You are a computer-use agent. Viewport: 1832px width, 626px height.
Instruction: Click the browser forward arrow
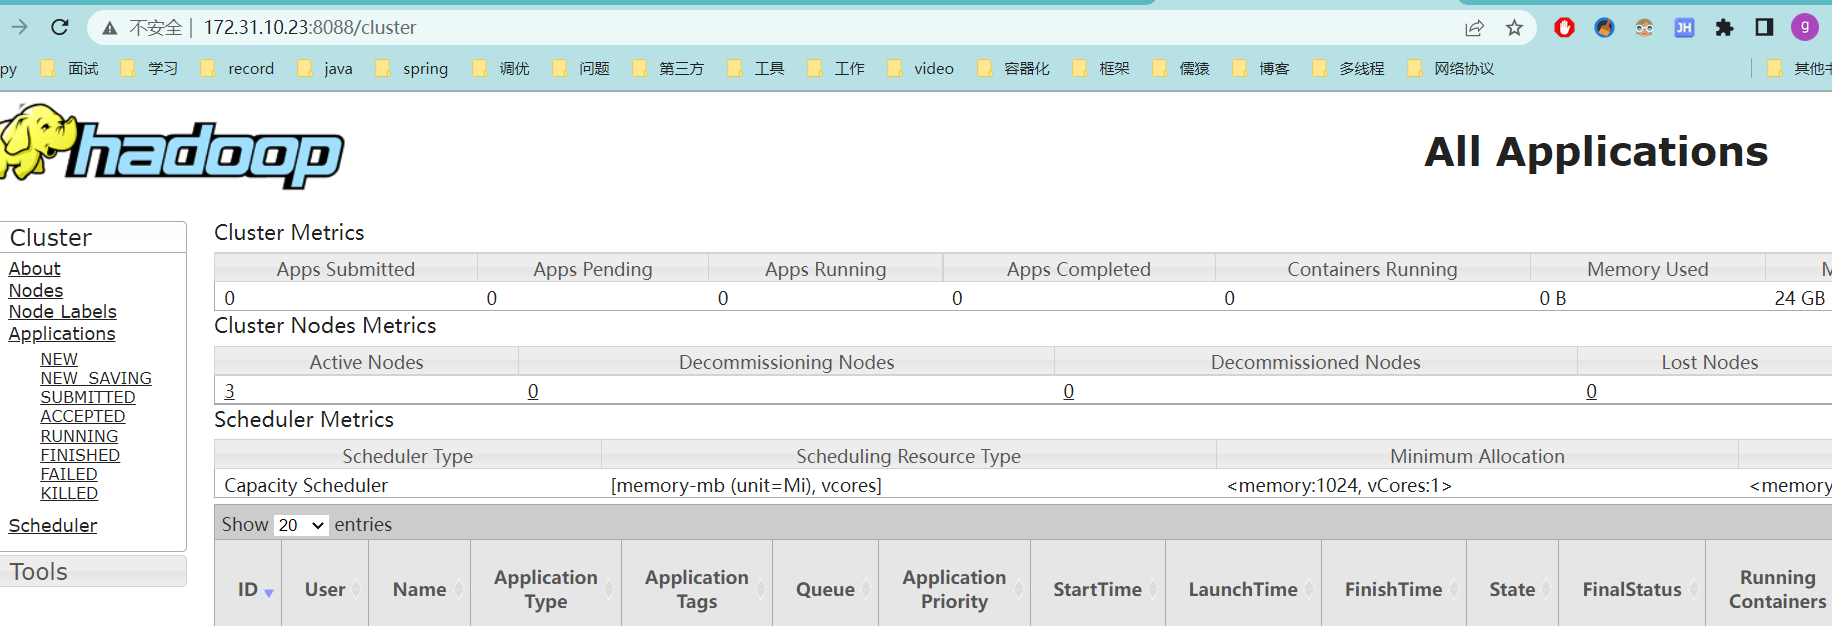click(x=19, y=27)
